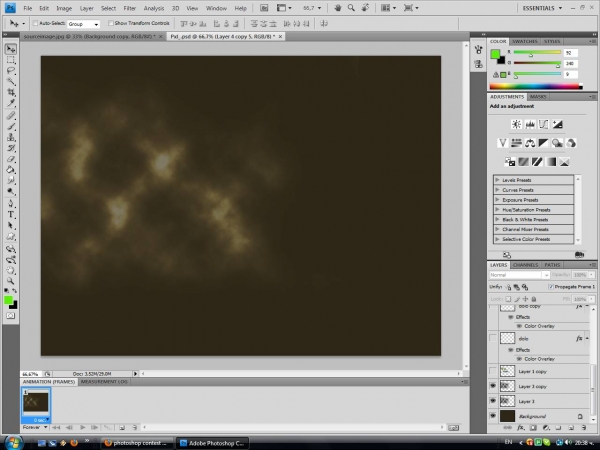Screen dimensions: 600x450
Task: Select the Eyedropper tool
Action: tap(11, 103)
